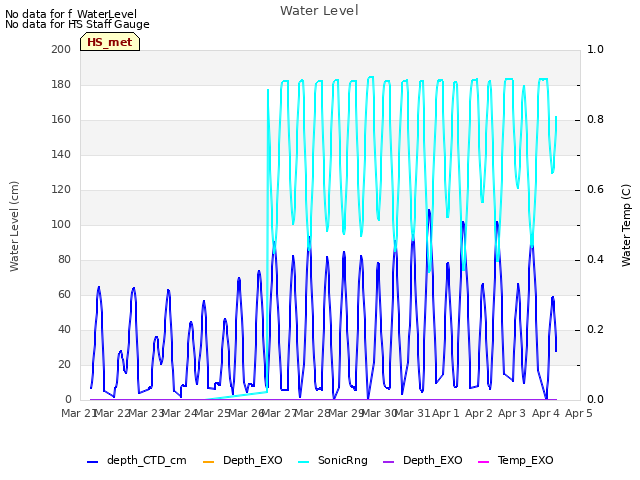640x480 pixels.
Task: Click the Temp_EXO legend label
Action: coord(525,460)
